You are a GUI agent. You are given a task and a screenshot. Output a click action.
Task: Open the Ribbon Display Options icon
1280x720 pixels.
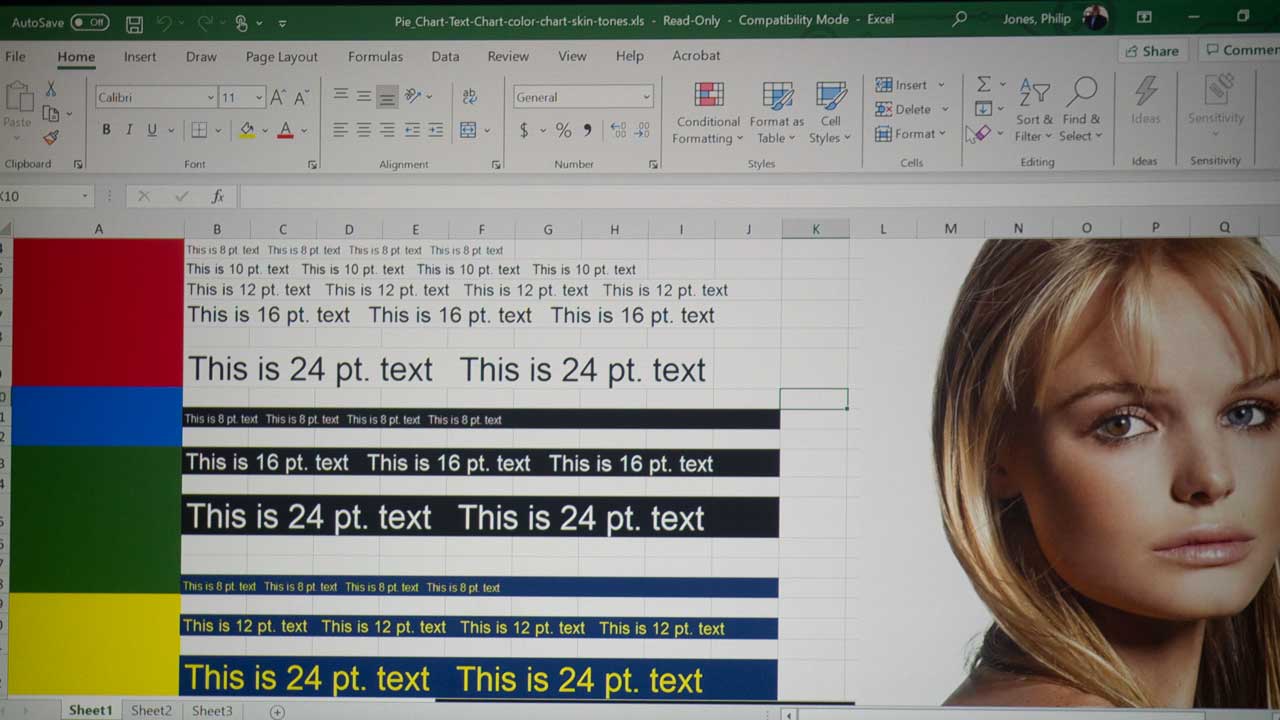pyautogui.click(x=1144, y=18)
